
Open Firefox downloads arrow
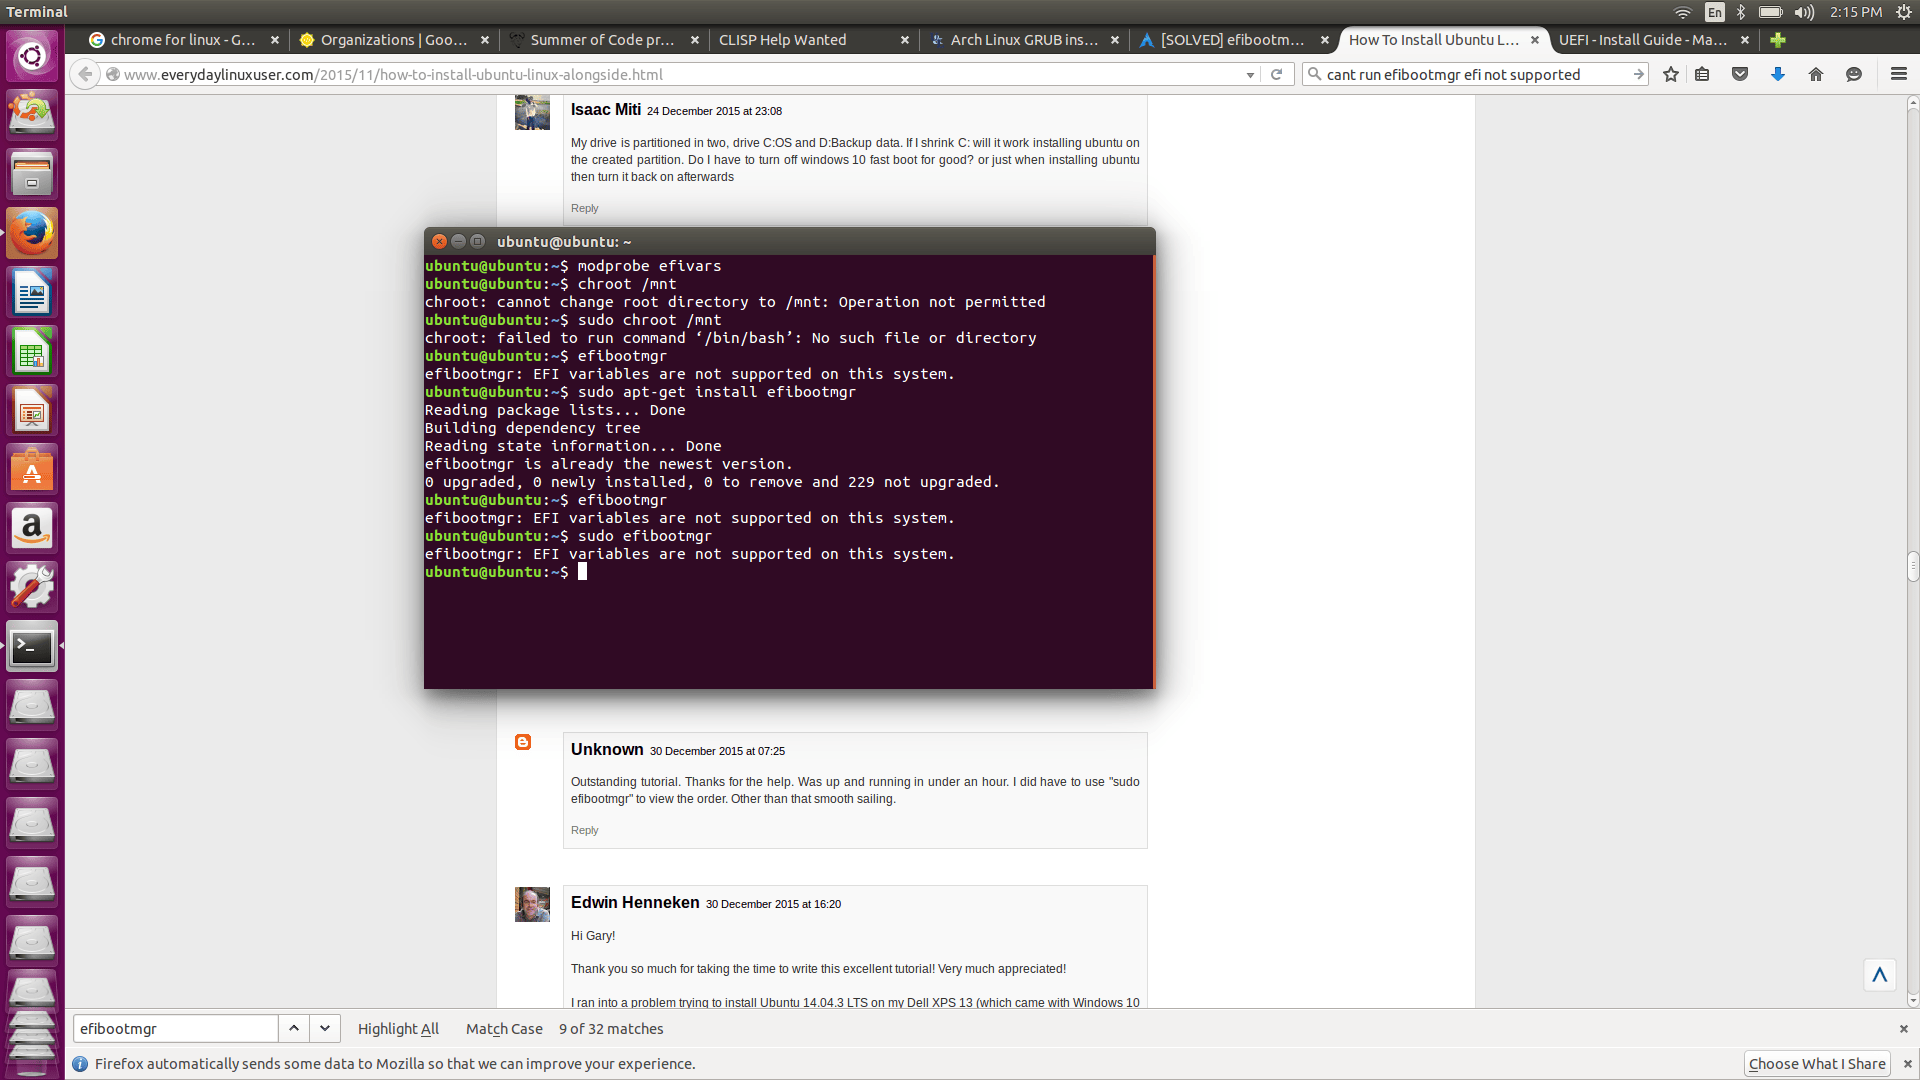click(x=1778, y=74)
